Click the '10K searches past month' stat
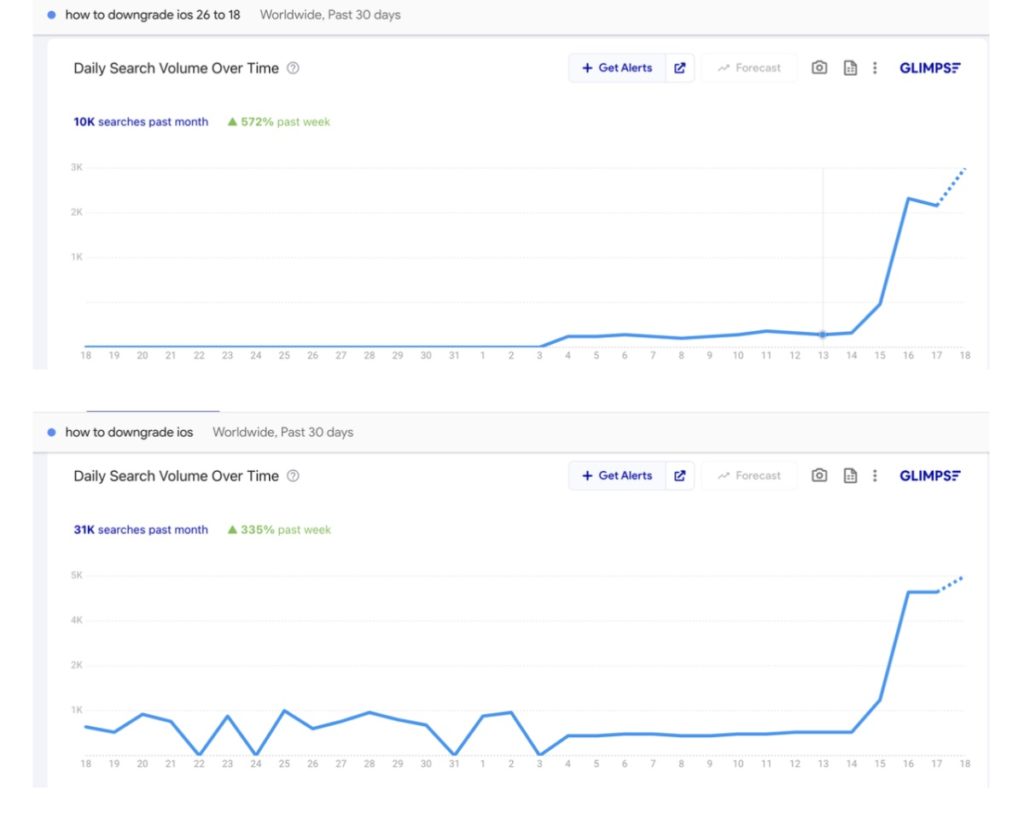This screenshot has width=1024, height=814. point(141,122)
